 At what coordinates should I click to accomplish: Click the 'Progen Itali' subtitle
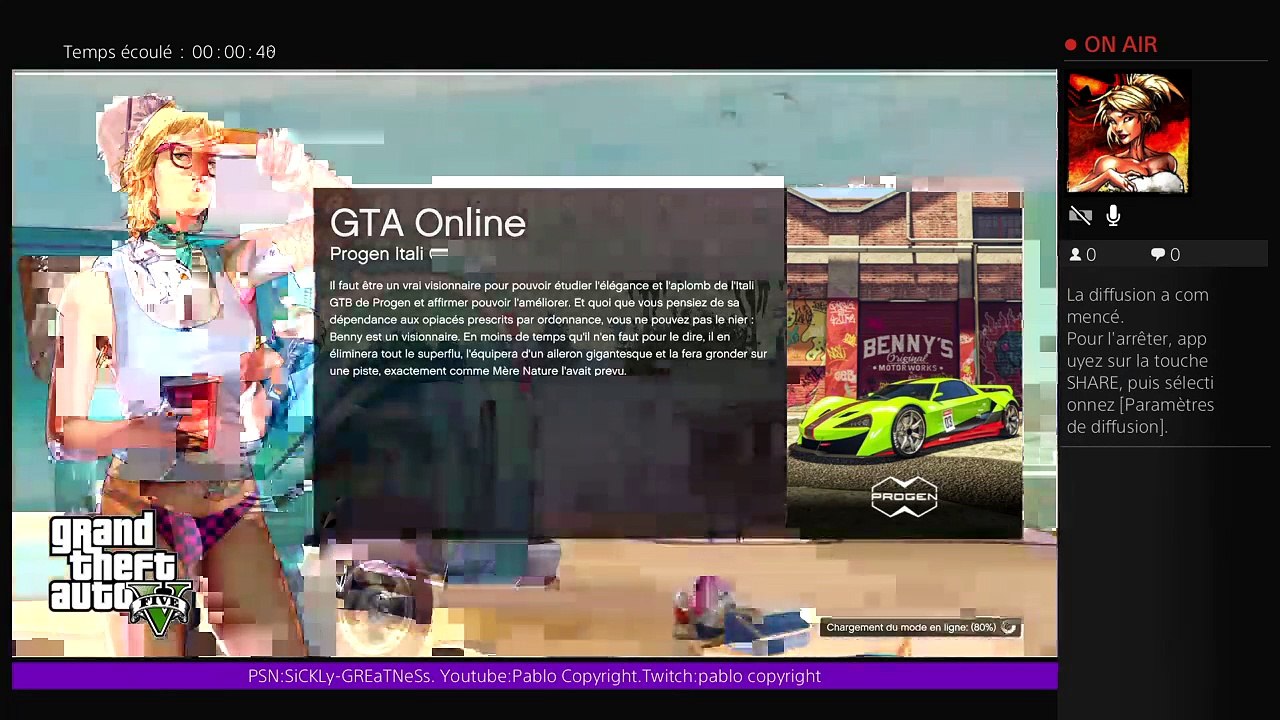tap(377, 254)
